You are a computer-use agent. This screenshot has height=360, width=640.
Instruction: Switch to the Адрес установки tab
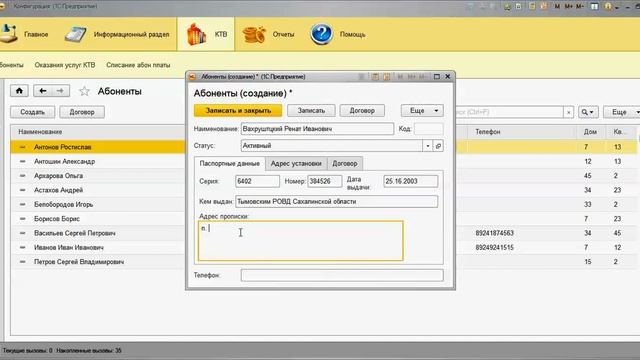click(296, 164)
